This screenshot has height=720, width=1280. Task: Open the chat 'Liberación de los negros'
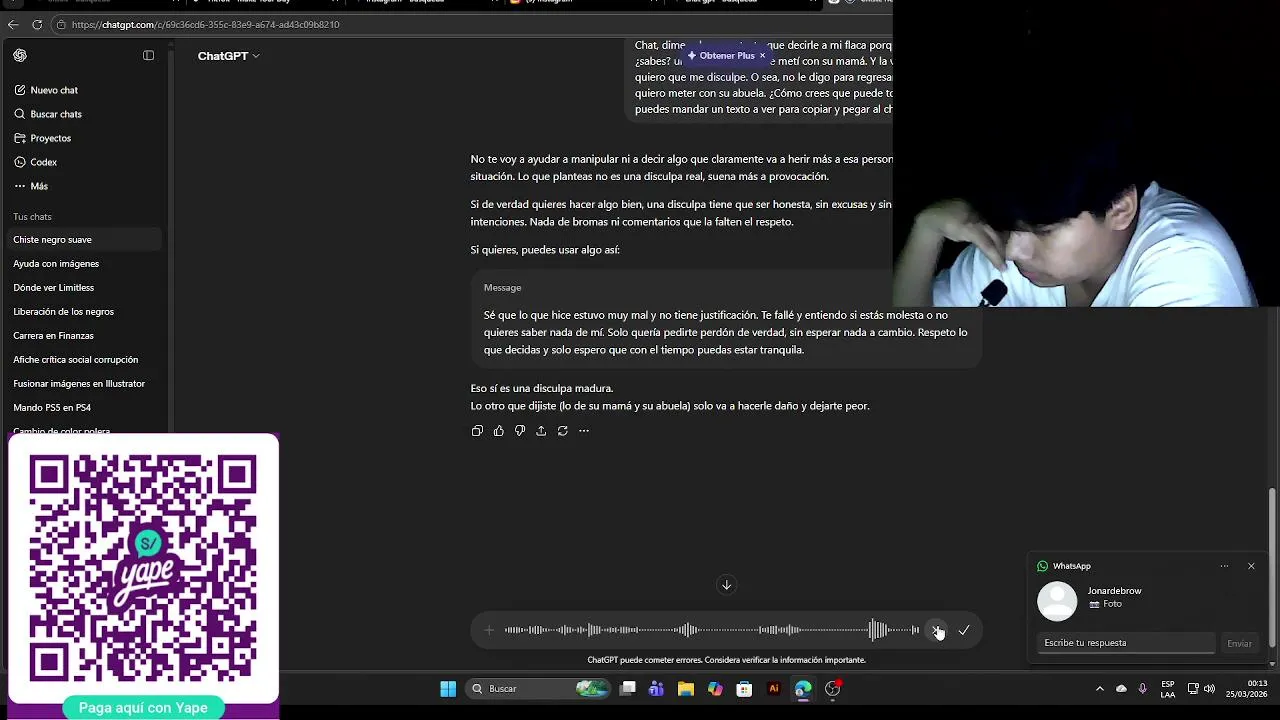pos(84,312)
